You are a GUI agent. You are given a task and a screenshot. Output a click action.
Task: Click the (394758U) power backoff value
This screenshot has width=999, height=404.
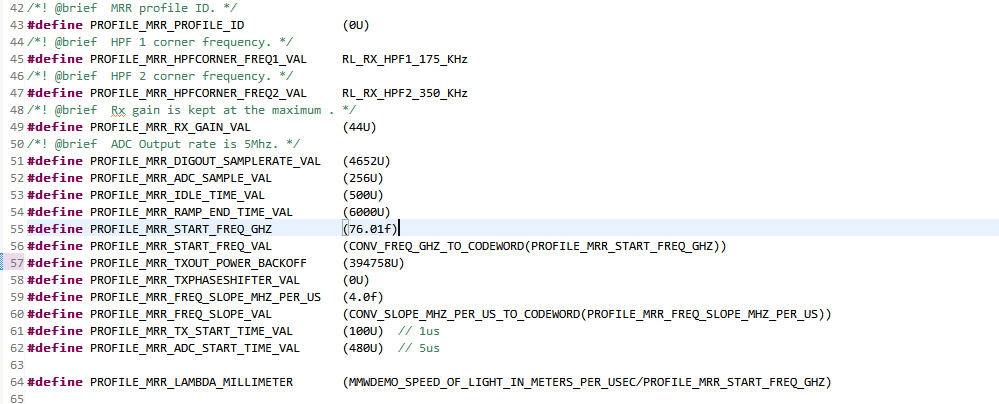point(373,263)
